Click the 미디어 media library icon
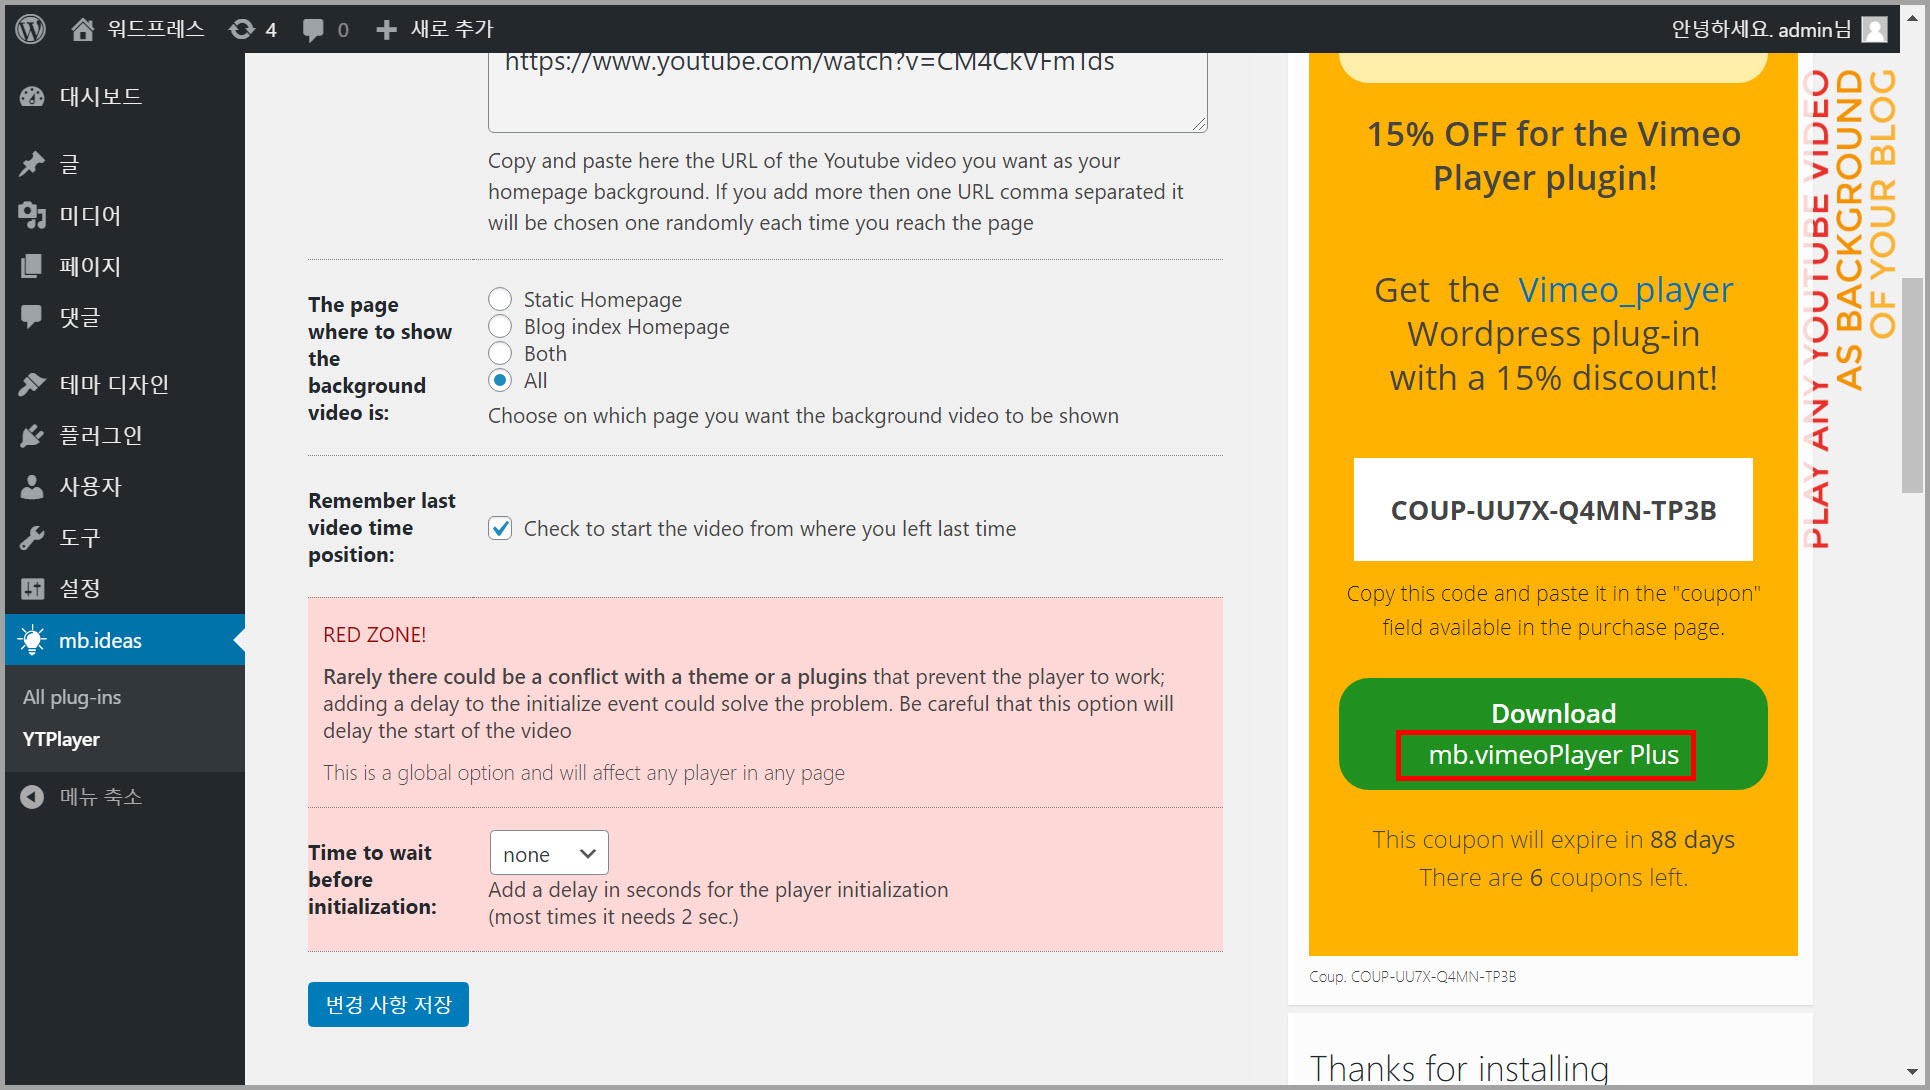 tap(32, 215)
